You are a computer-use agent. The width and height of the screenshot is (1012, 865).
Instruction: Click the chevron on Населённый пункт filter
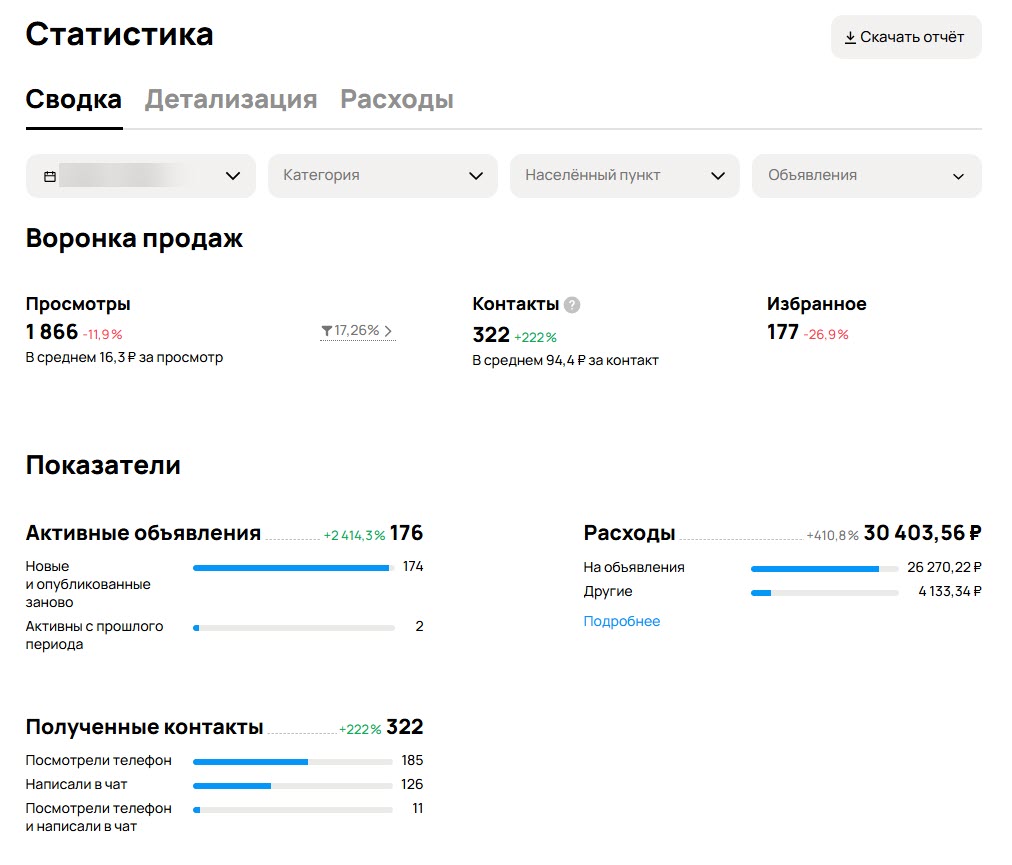(718, 175)
